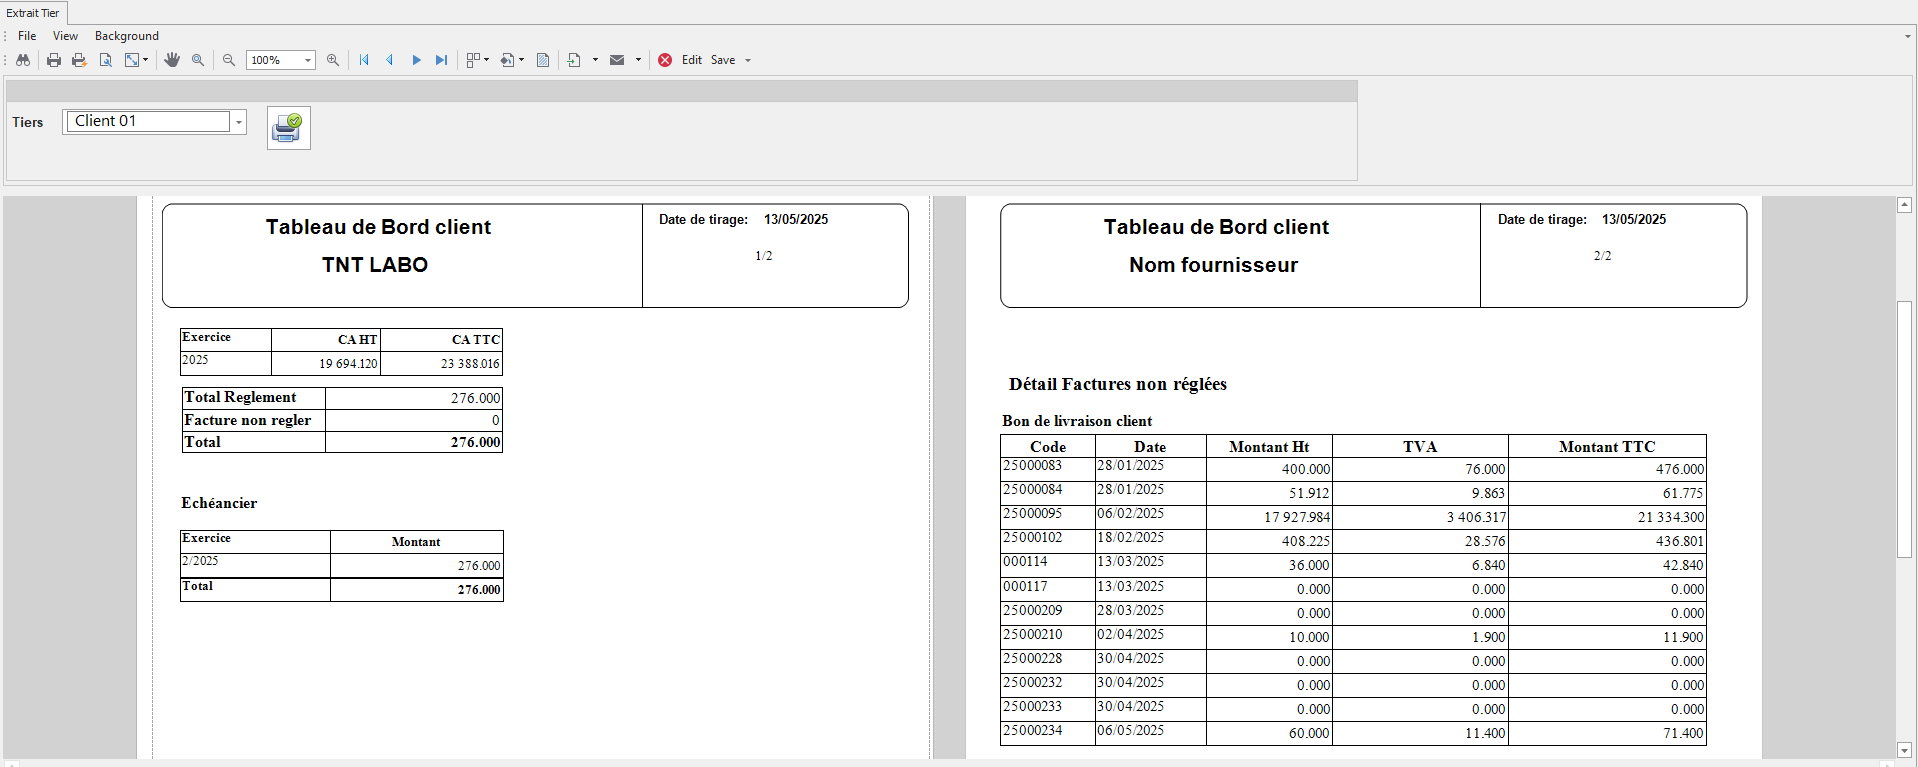Image resolution: width=1918 pixels, height=767 pixels.
Task: Open the File menu
Action: (27, 36)
